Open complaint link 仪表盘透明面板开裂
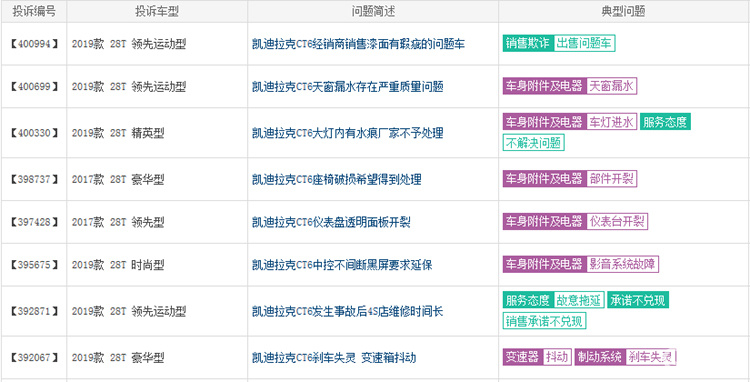The width and height of the screenshot is (750, 382). tap(331, 222)
